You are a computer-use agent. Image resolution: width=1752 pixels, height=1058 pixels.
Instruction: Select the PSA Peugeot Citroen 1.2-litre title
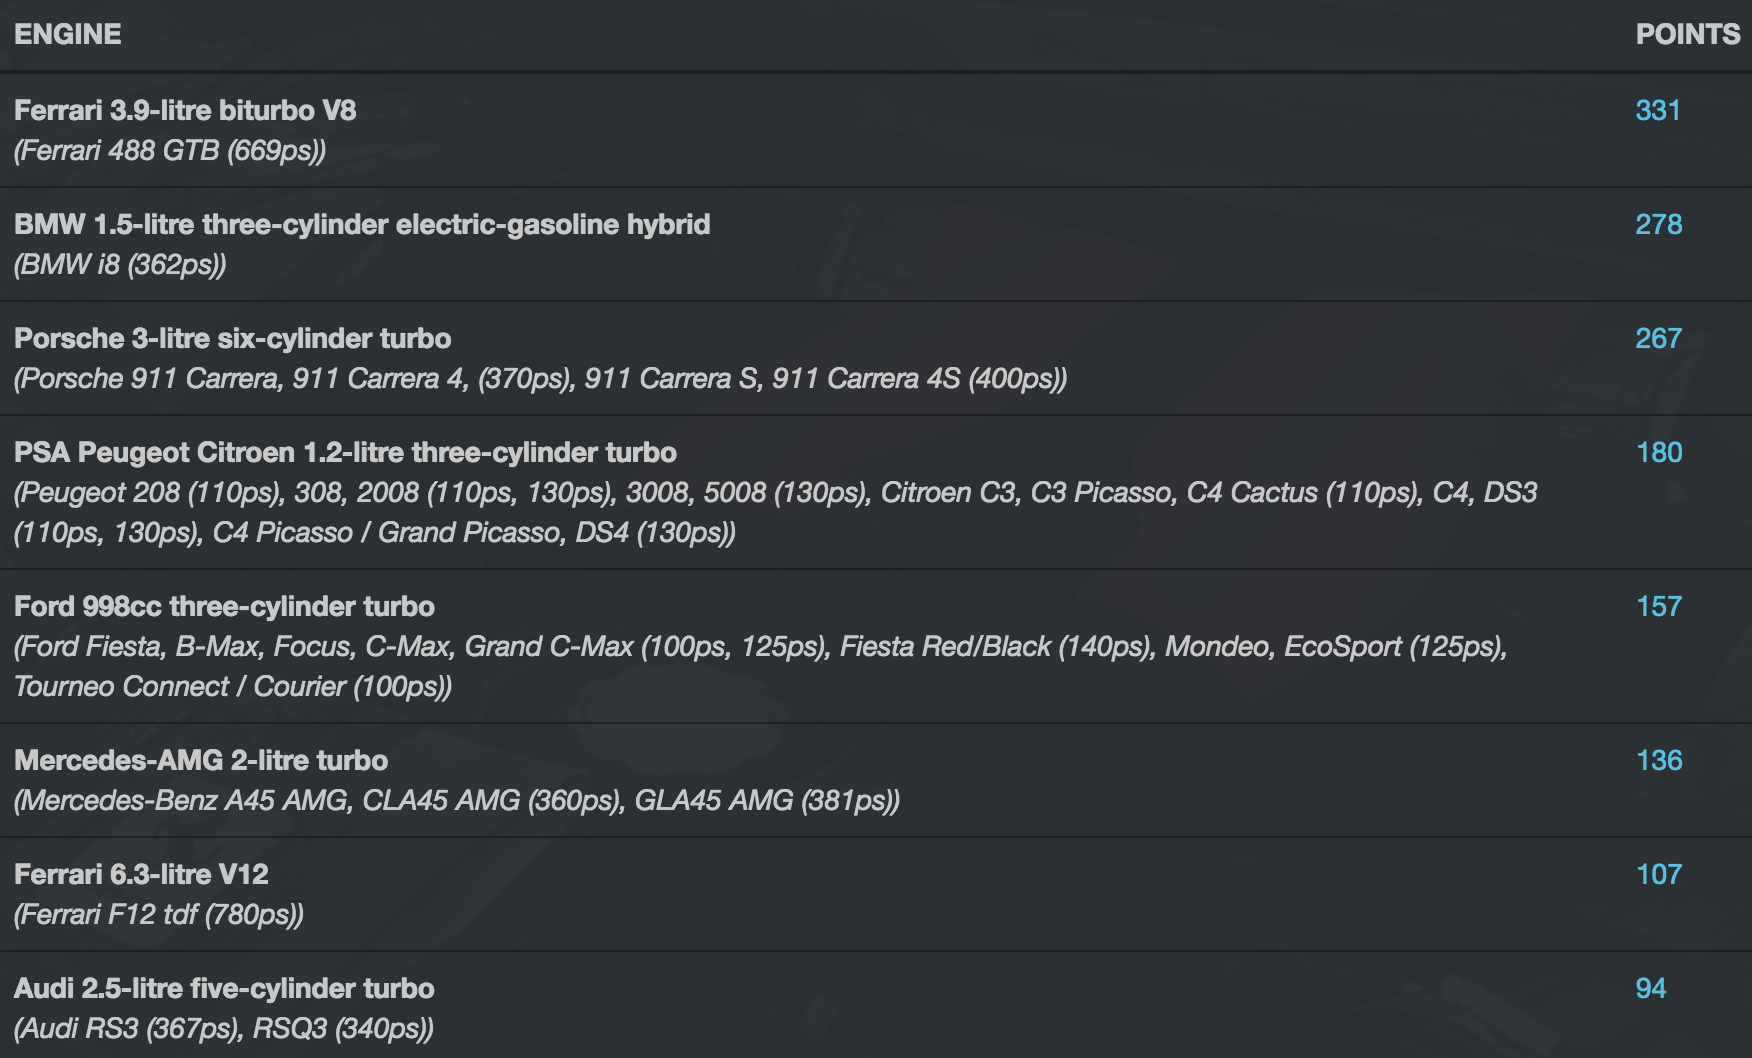(x=345, y=452)
